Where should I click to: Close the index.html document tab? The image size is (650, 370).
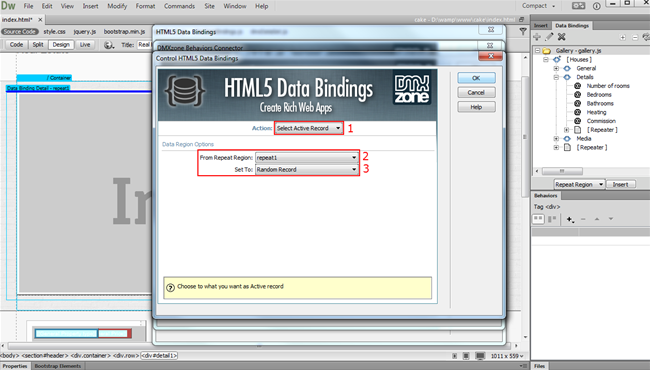40,19
